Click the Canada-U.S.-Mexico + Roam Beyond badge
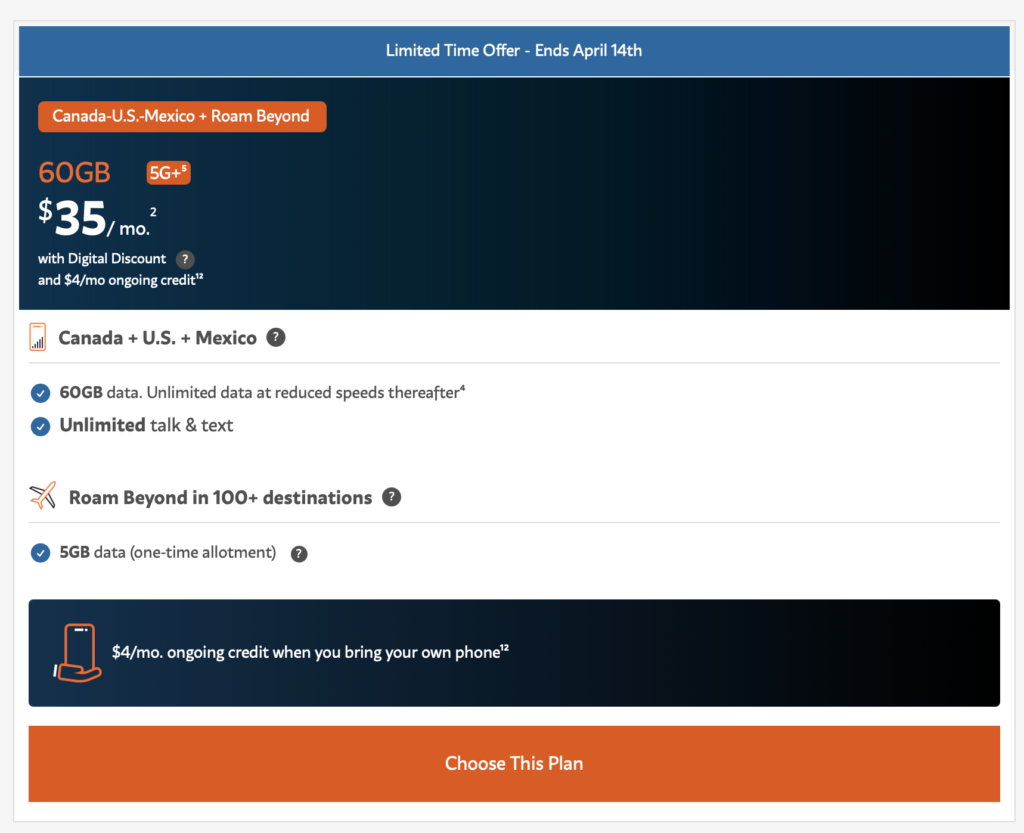1024x833 pixels. [x=182, y=117]
